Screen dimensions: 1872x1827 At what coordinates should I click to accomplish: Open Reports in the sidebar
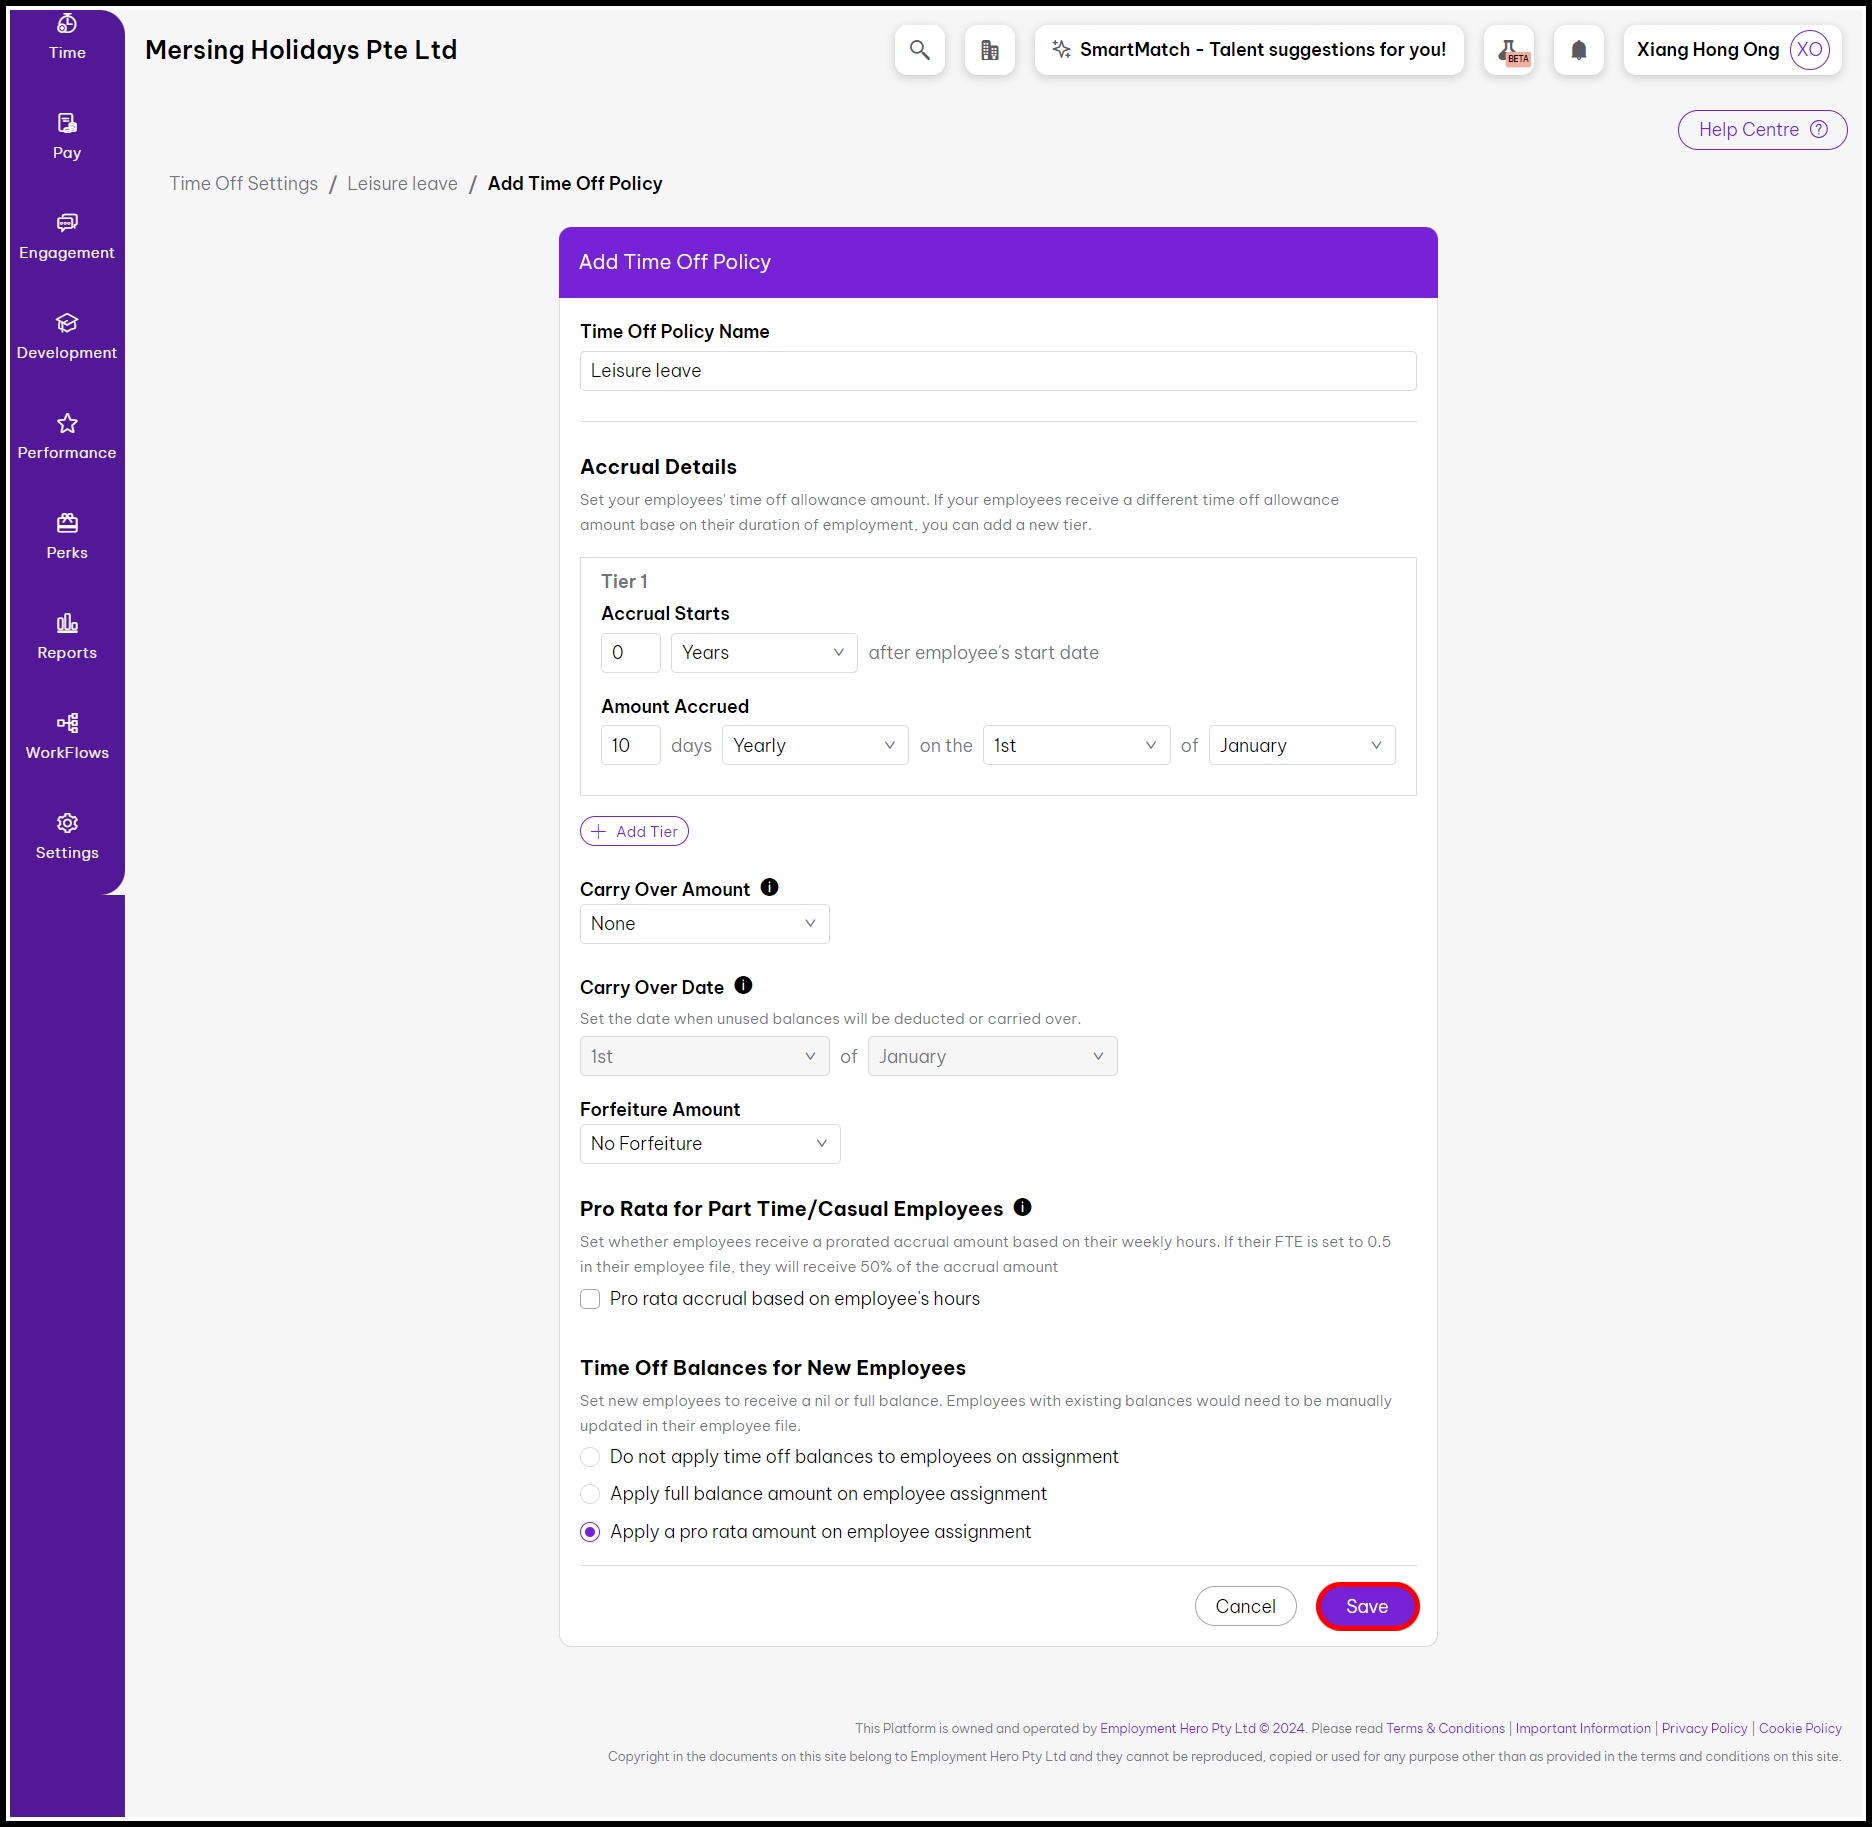pos(67,636)
